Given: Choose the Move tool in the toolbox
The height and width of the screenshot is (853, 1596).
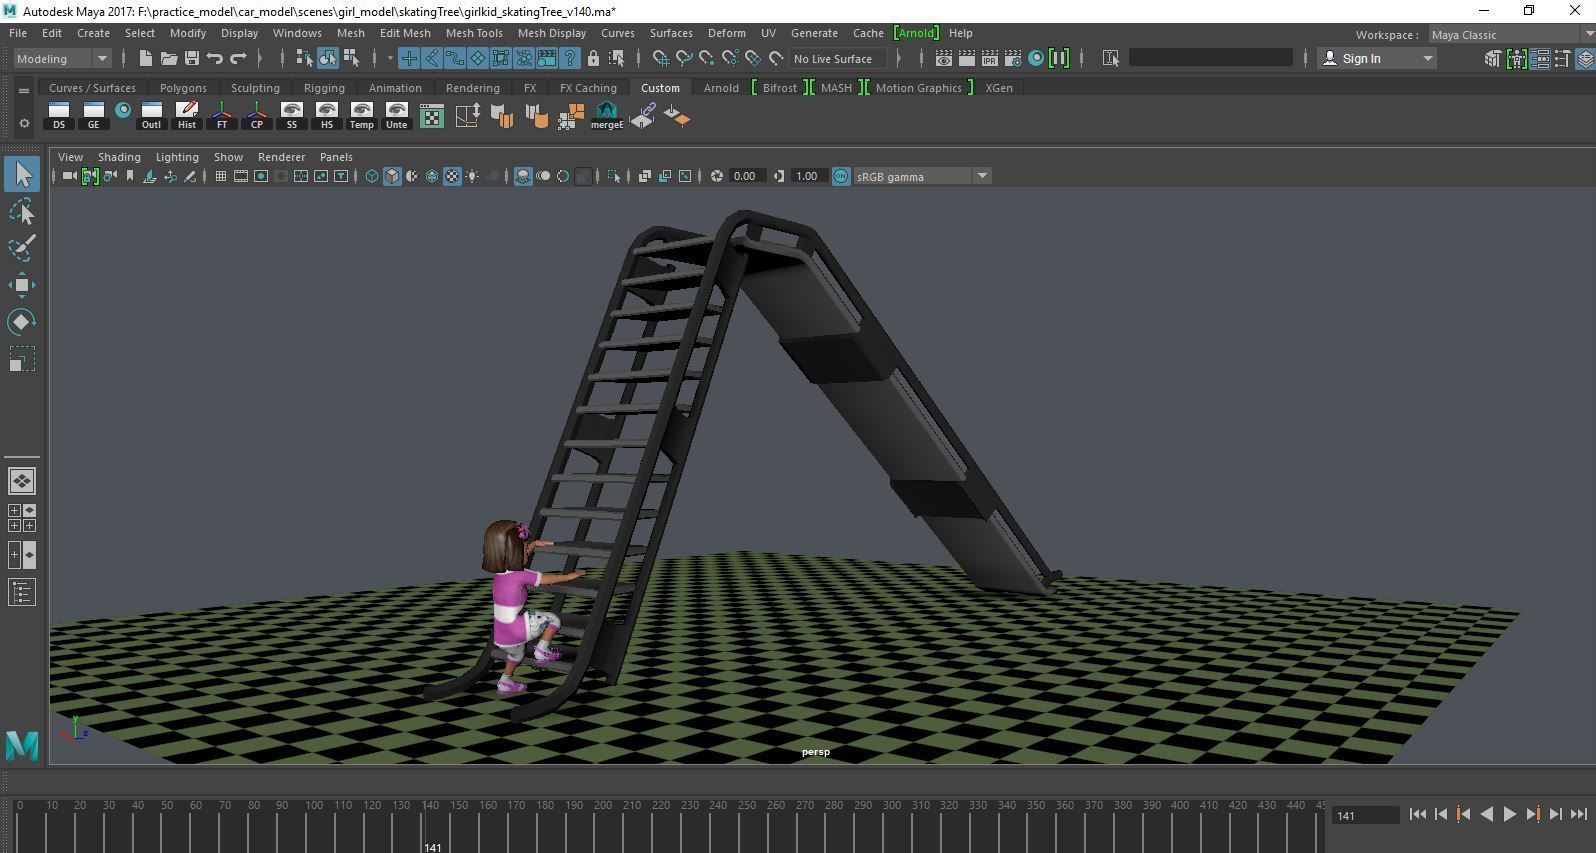Looking at the screenshot, I should tap(22, 285).
